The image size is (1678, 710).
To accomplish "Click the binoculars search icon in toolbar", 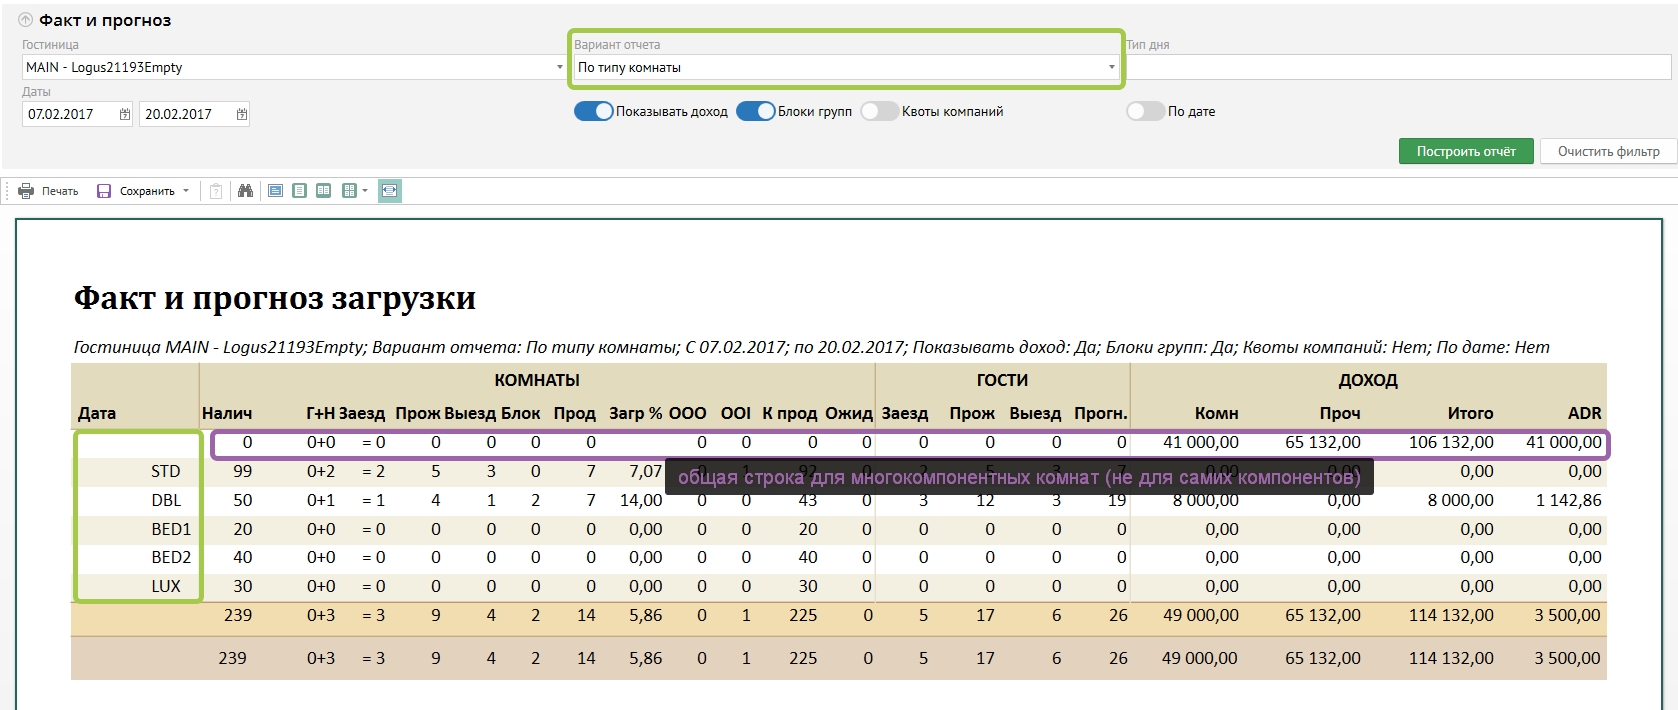I will pos(245,191).
